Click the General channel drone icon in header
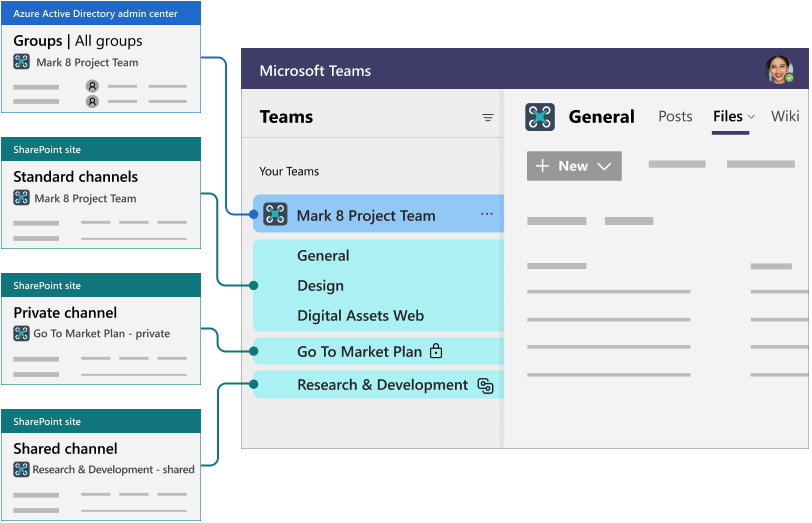The image size is (812, 523). click(540, 117)
